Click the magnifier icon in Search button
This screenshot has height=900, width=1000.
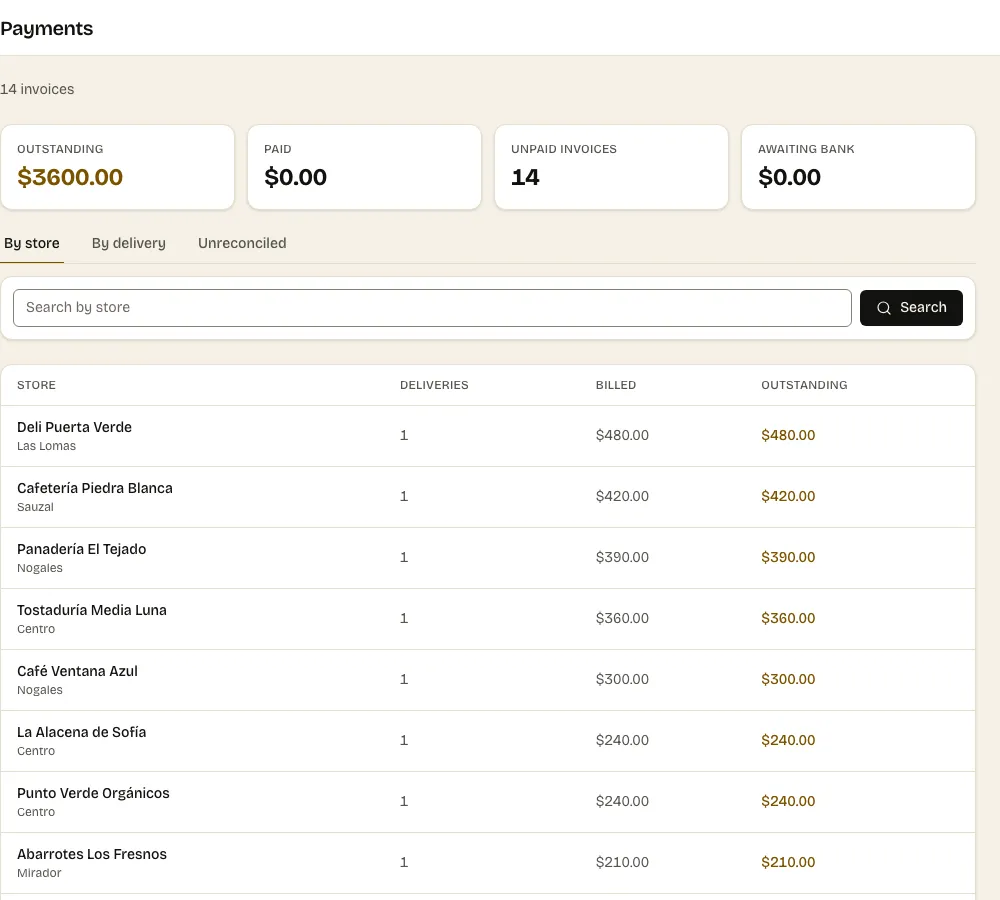click(x=883, y=308)
